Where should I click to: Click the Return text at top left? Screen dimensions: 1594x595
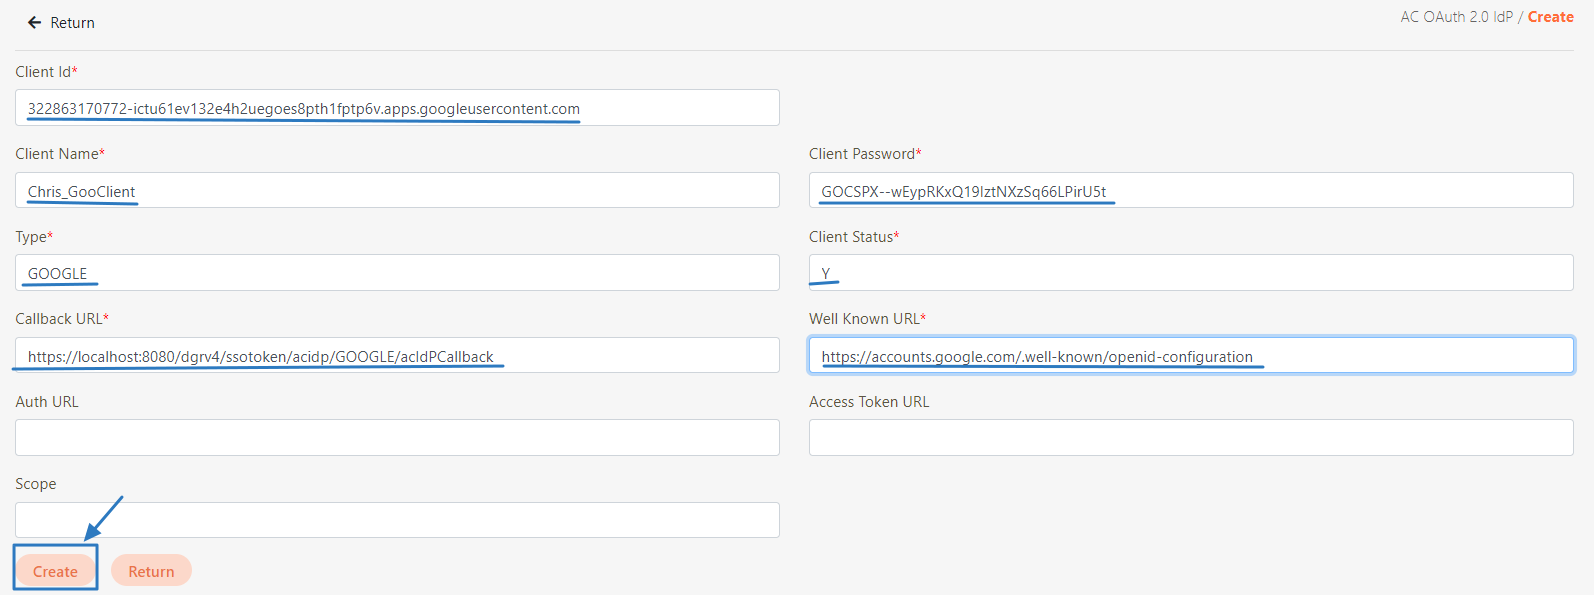pyautogui.click(x=72, y=23)
